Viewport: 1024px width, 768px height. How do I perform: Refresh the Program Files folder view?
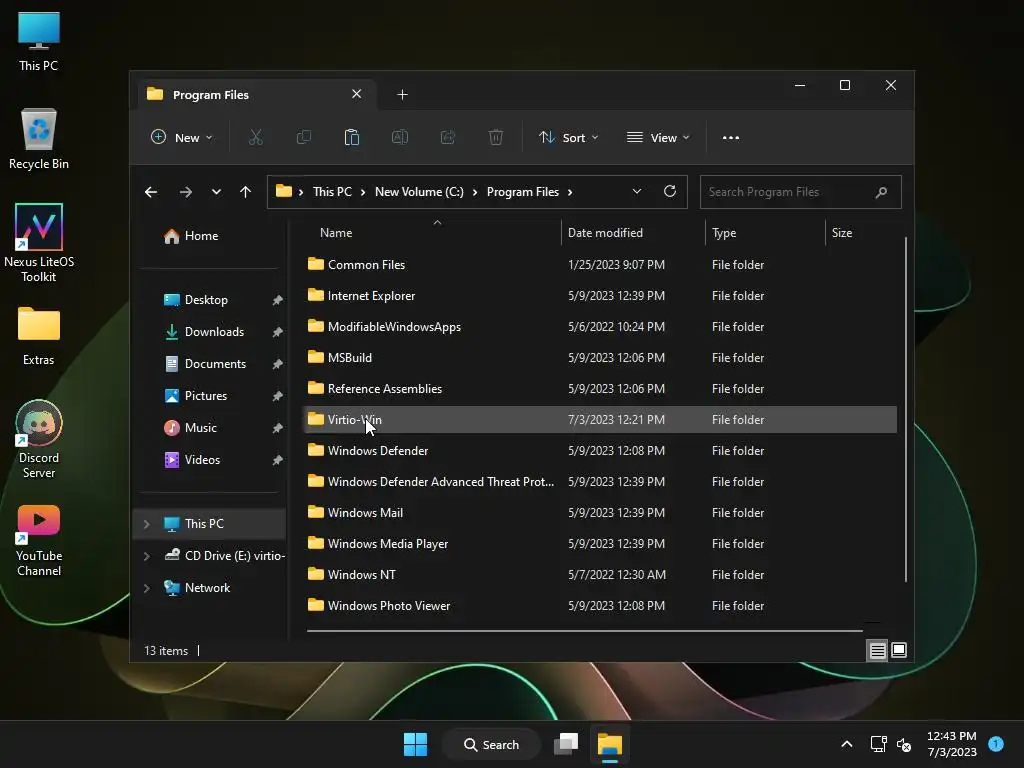(x=669, y=191)
